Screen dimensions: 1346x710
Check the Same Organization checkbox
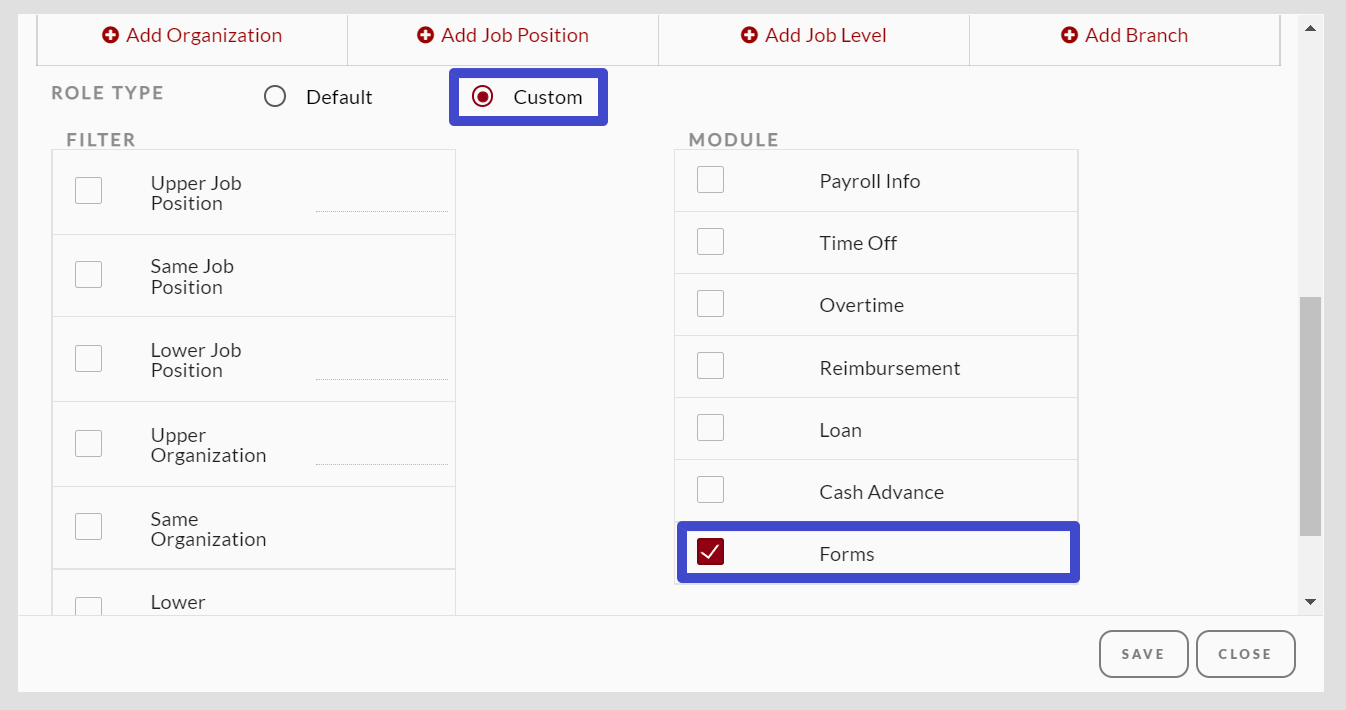point(89,526)
